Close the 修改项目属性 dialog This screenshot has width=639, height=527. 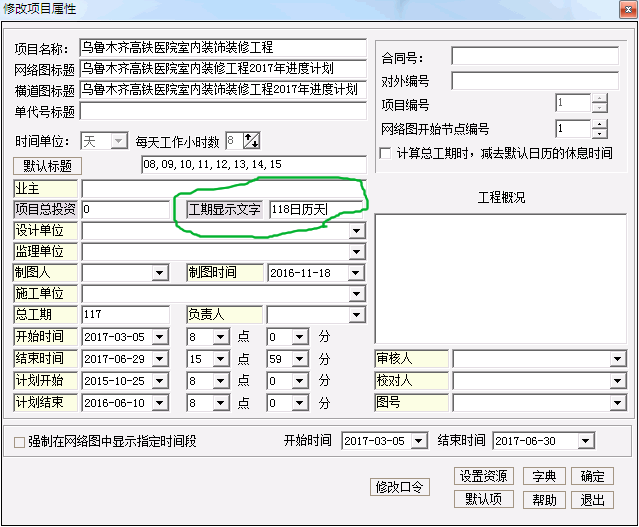628,9
